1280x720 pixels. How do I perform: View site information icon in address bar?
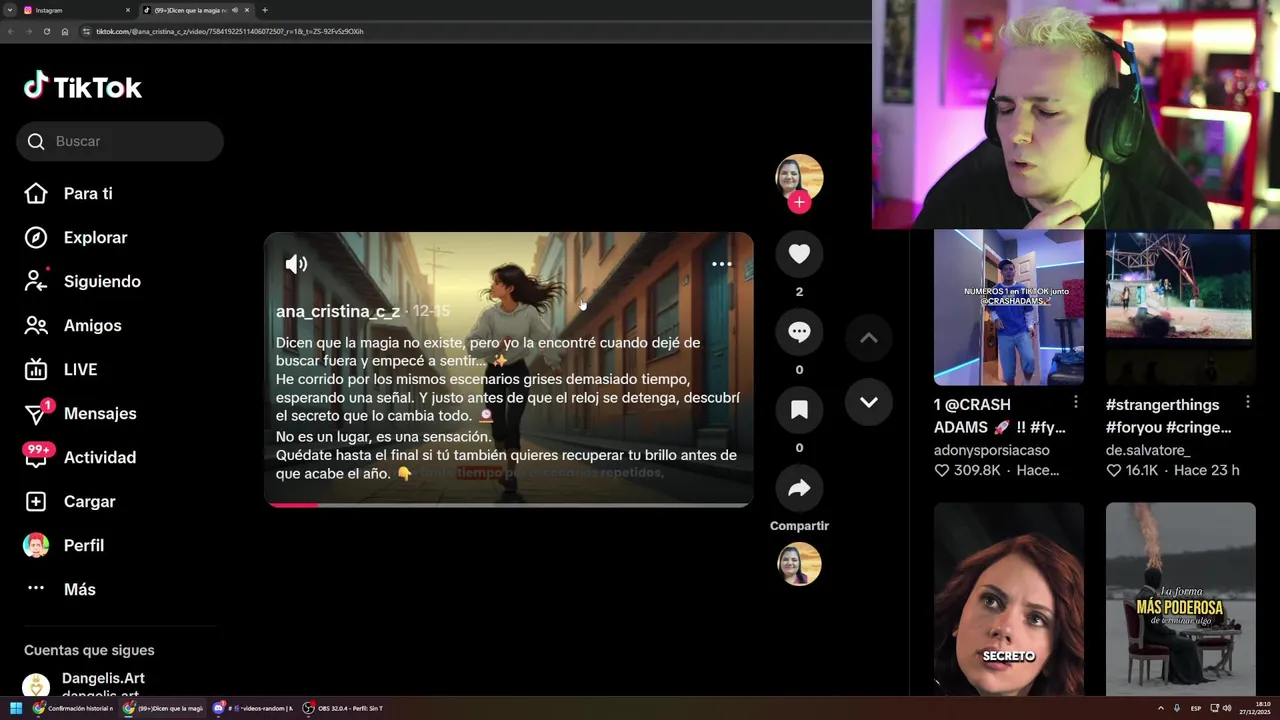(x=87, y=31)
